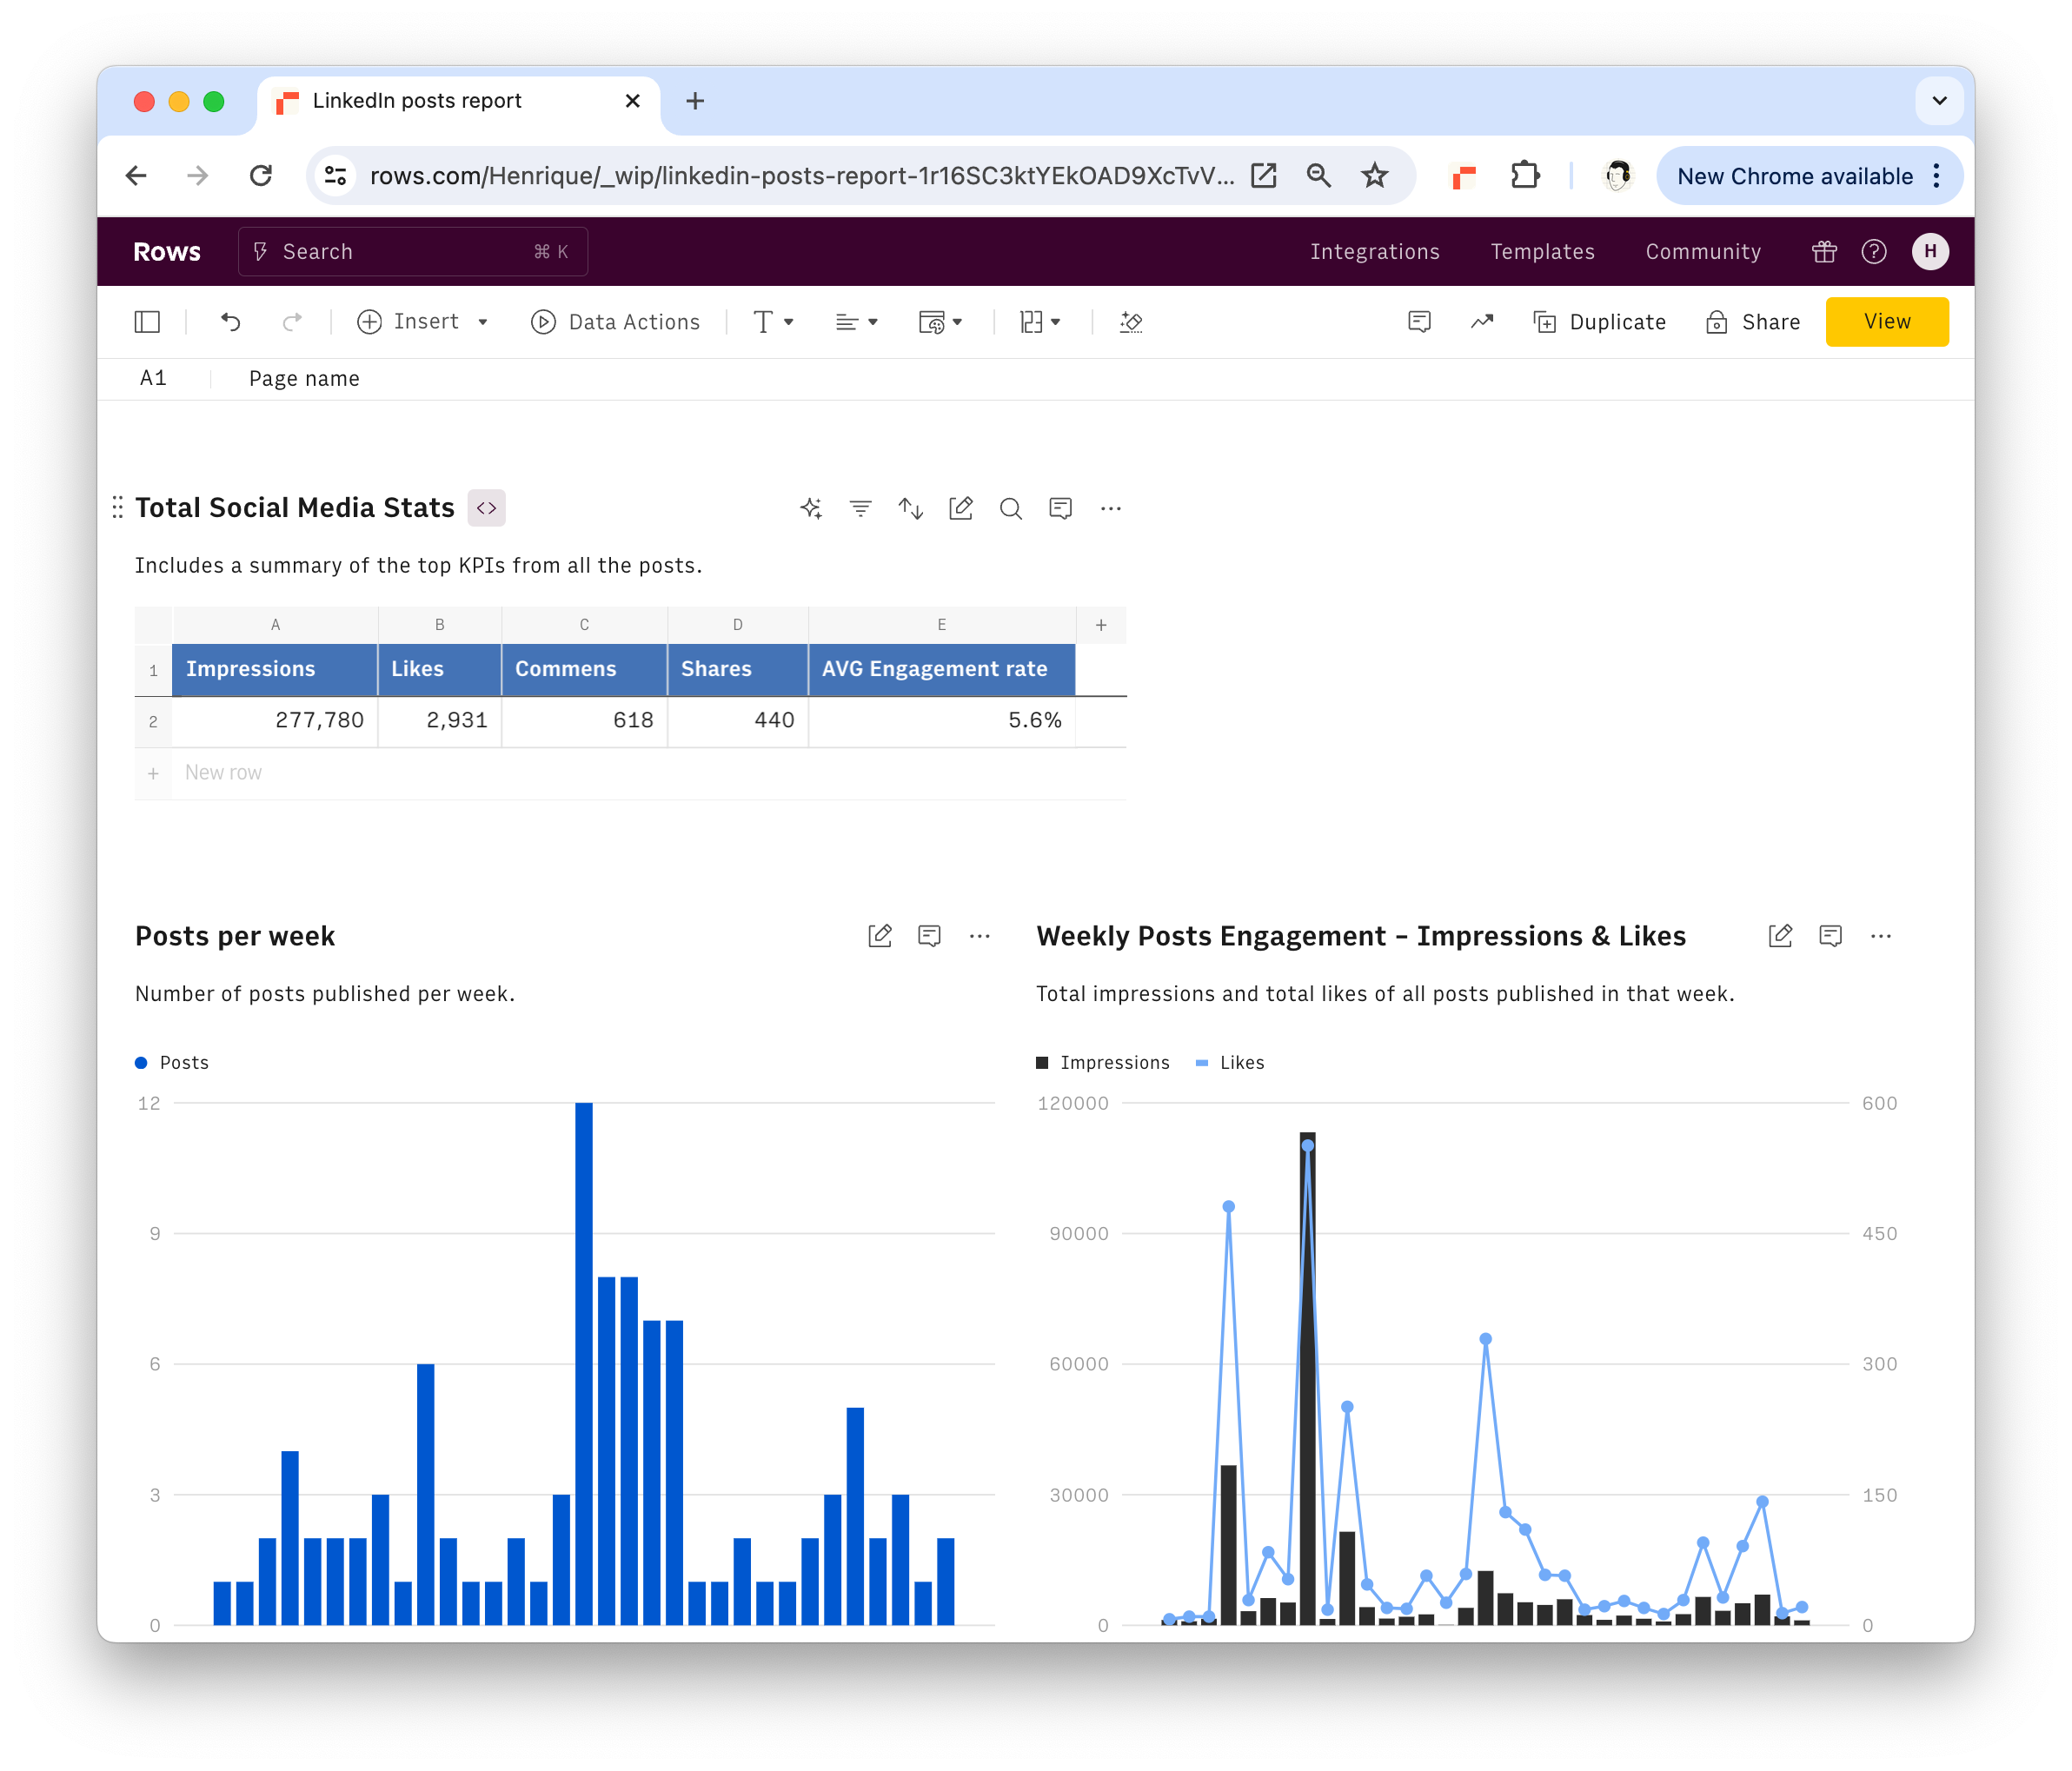
Task: Click the redo arrow icon
Action: [x=292, y=322]
